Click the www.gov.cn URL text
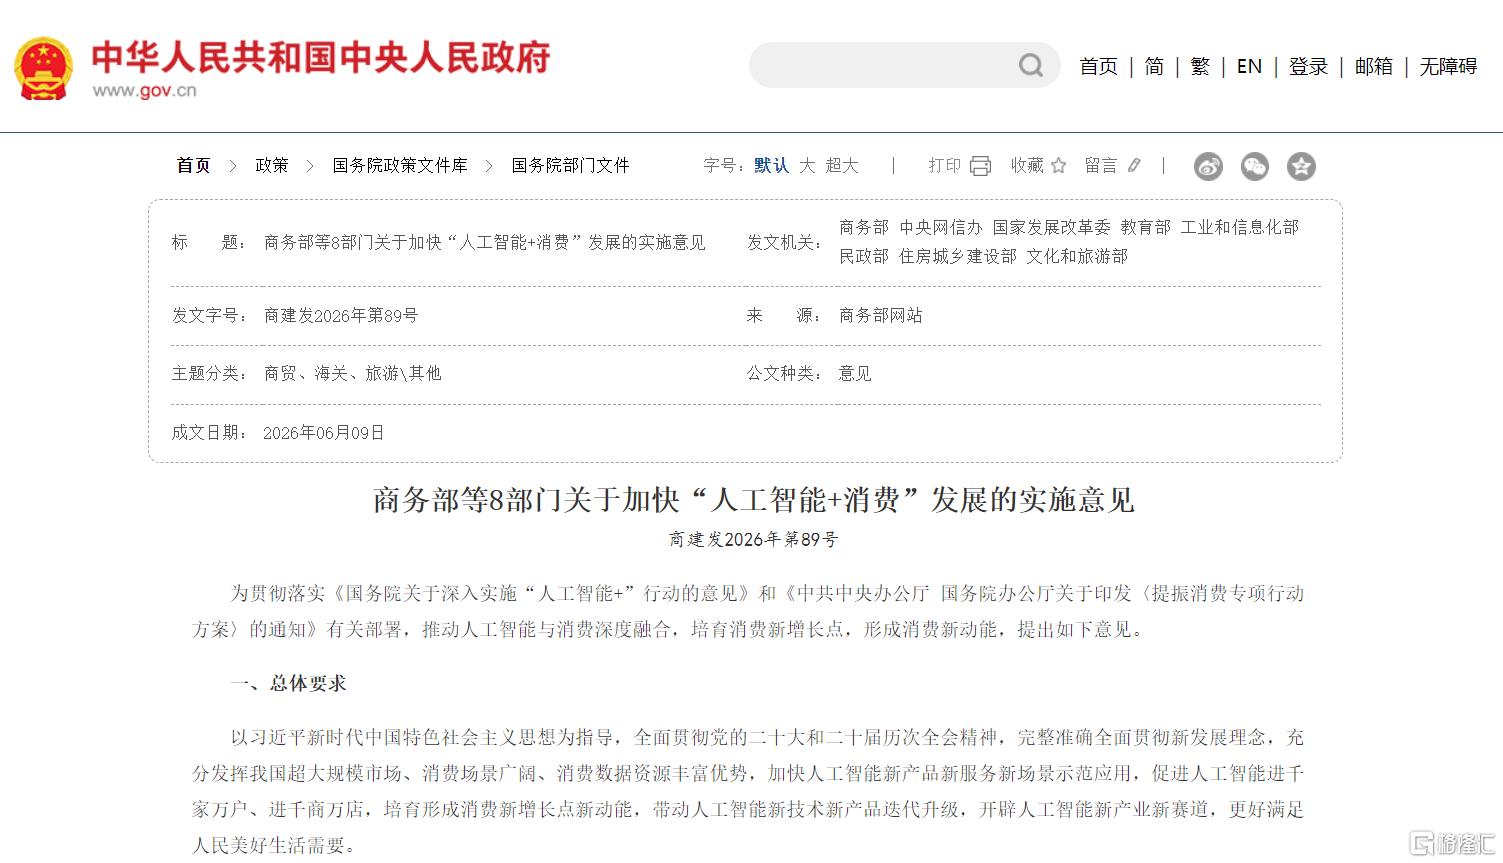 (x=145, y=91)
